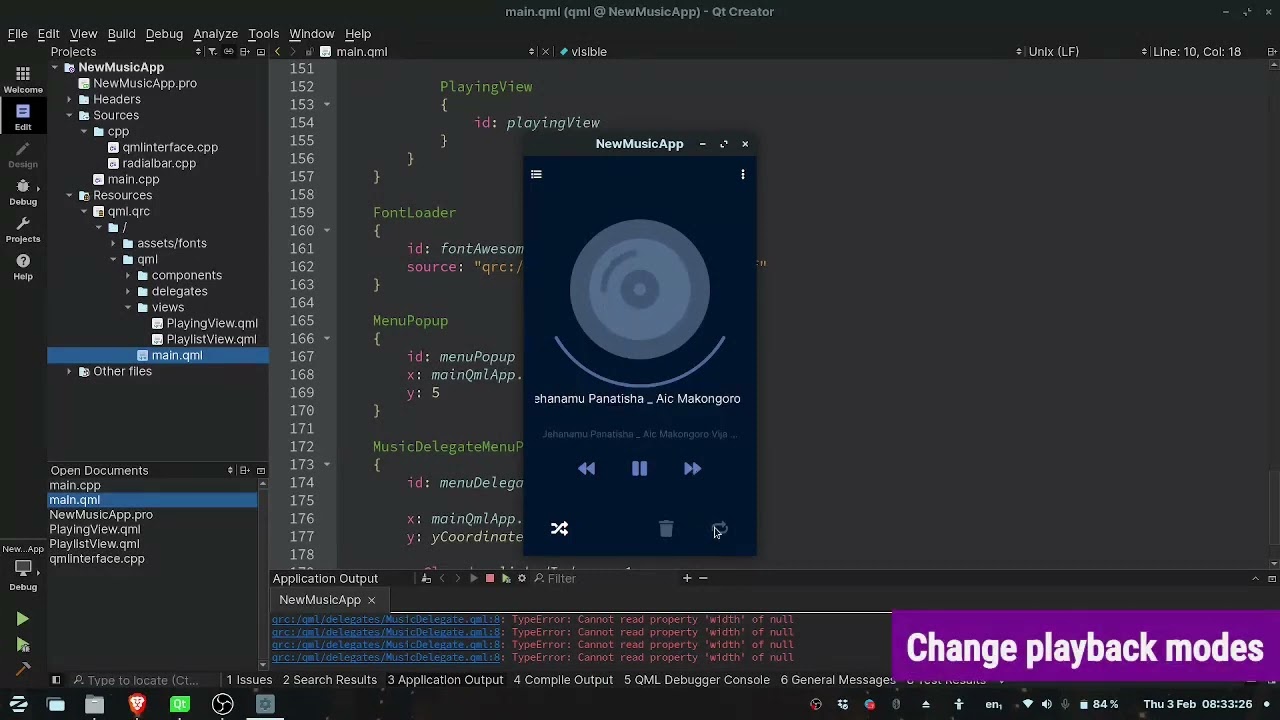Collapse the NewMusicApp project root
Image resolution: width=1280 pixels, height=720 pixels.
click(x=55, y=68)
